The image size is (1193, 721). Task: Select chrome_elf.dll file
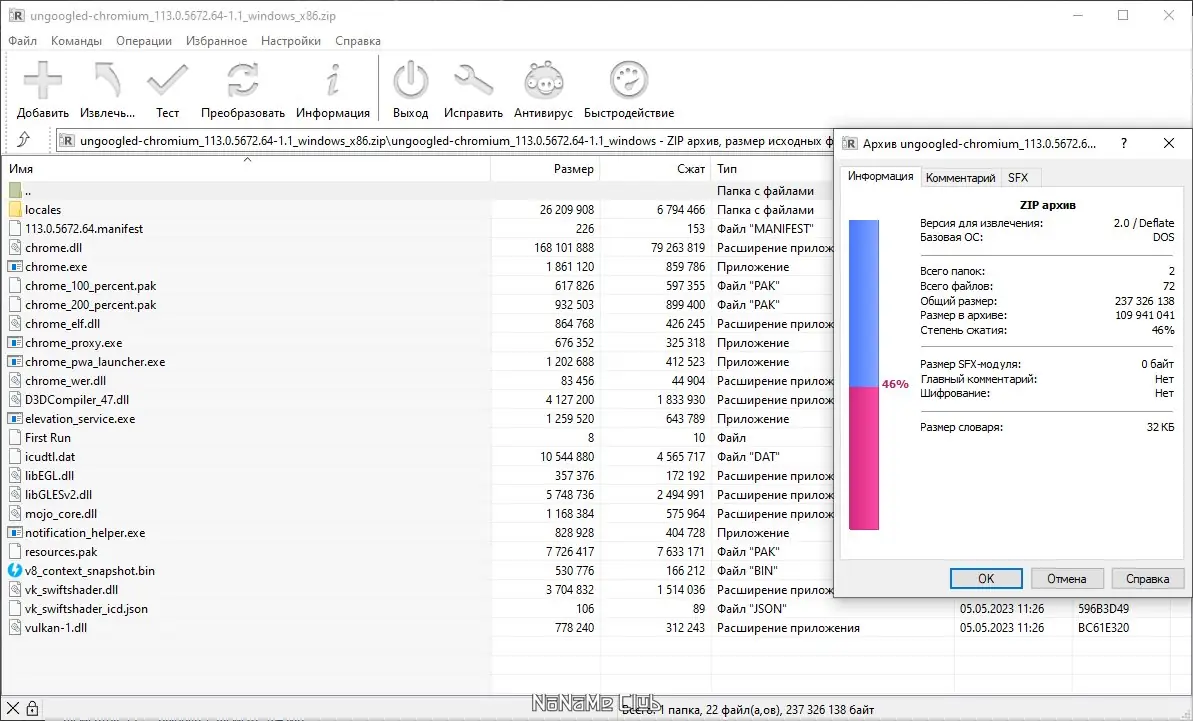(x=62, y=324)
